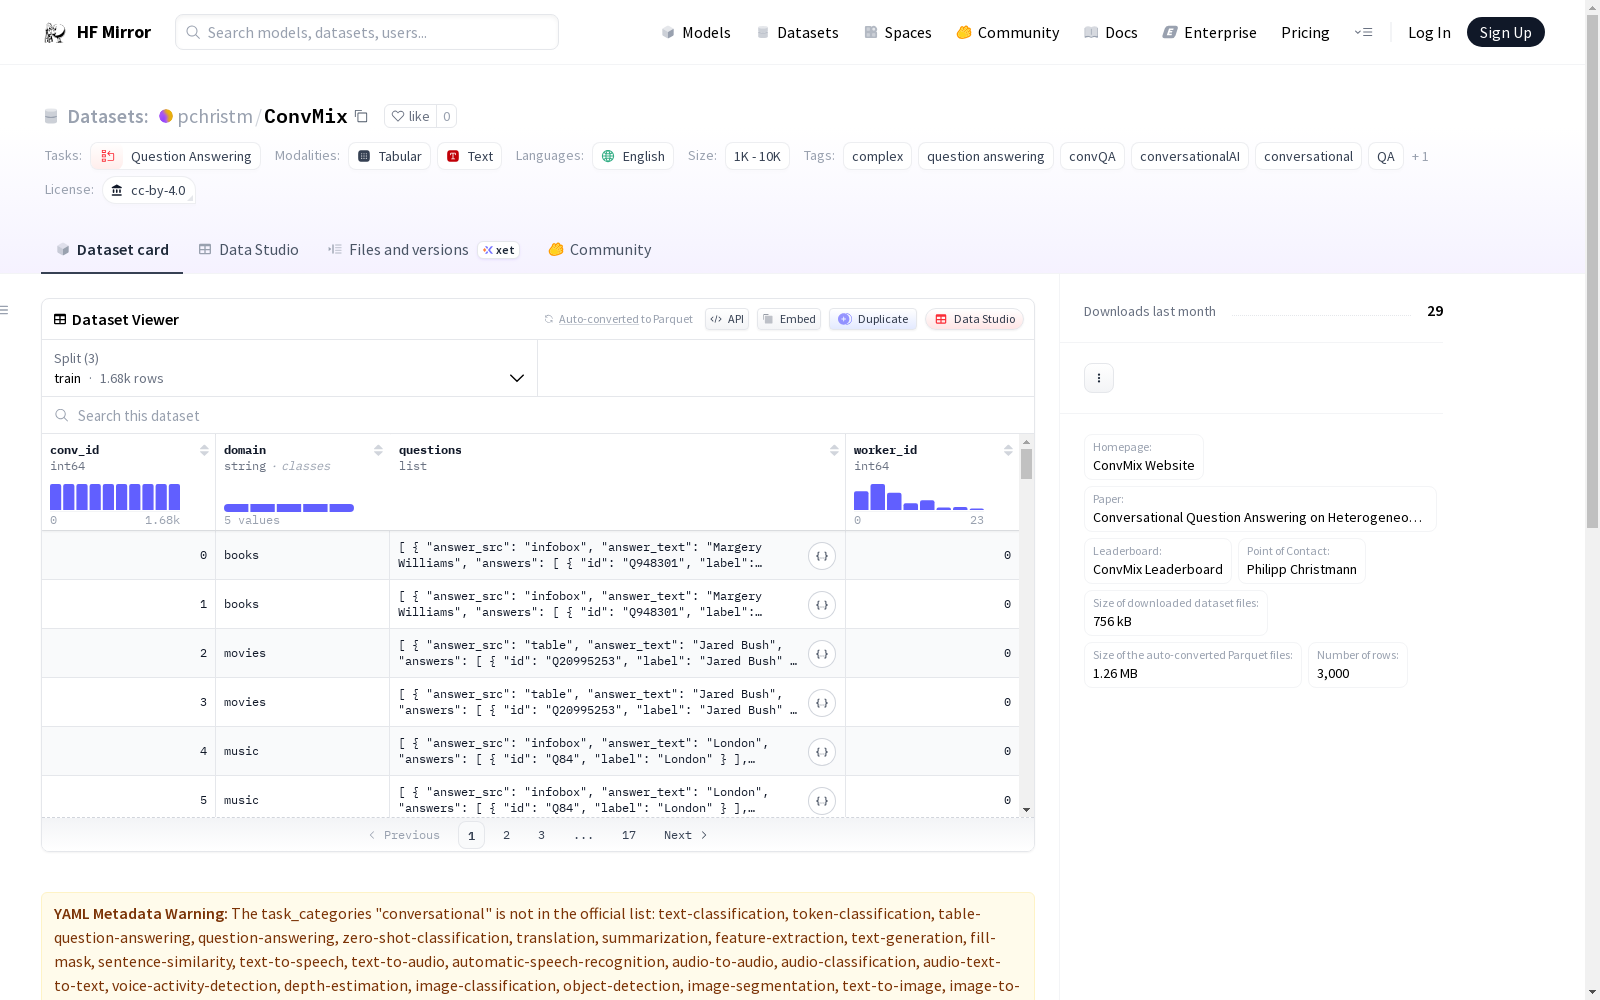Open Enterprise in the top navigation
1600x1000 pixels.
[x=1210, y=33]
